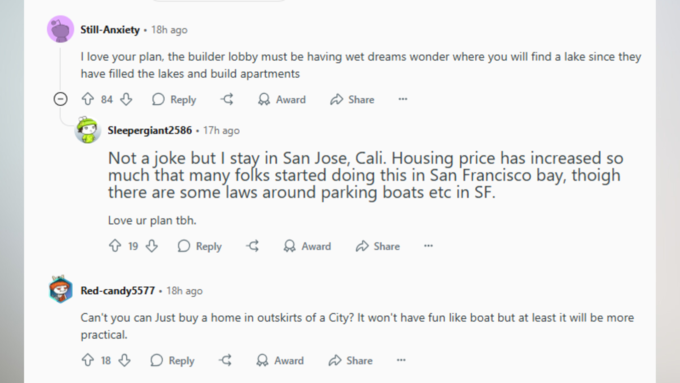
Task: Reply to Sleepergiant2586's comment
Action: [x=199, y=246]
